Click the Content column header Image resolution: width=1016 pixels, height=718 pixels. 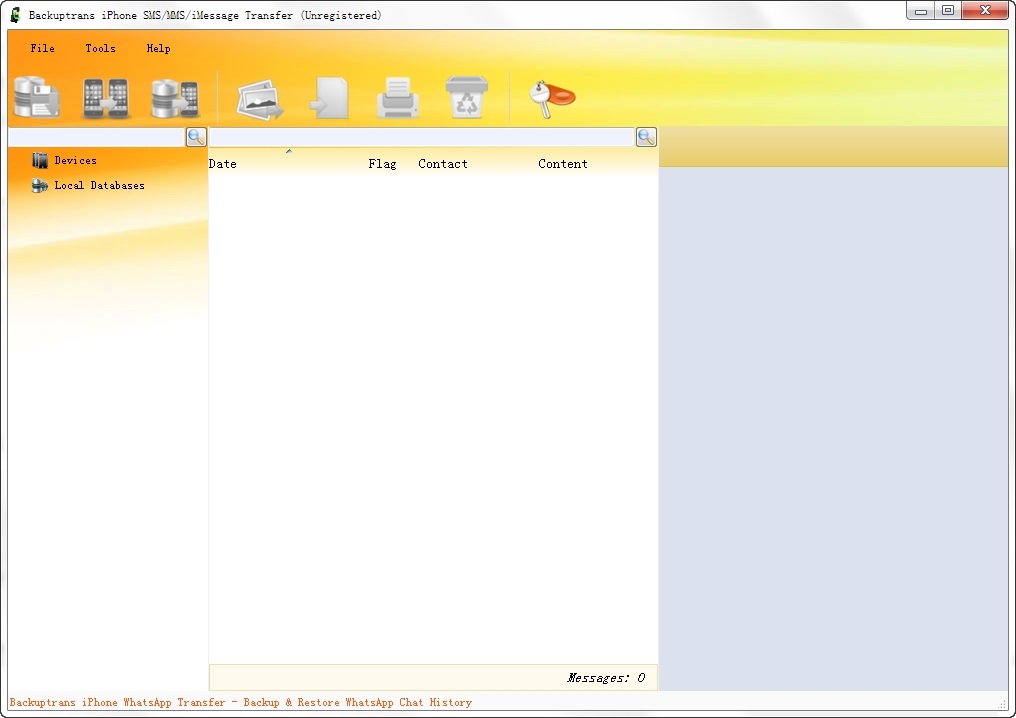(563, 164)
